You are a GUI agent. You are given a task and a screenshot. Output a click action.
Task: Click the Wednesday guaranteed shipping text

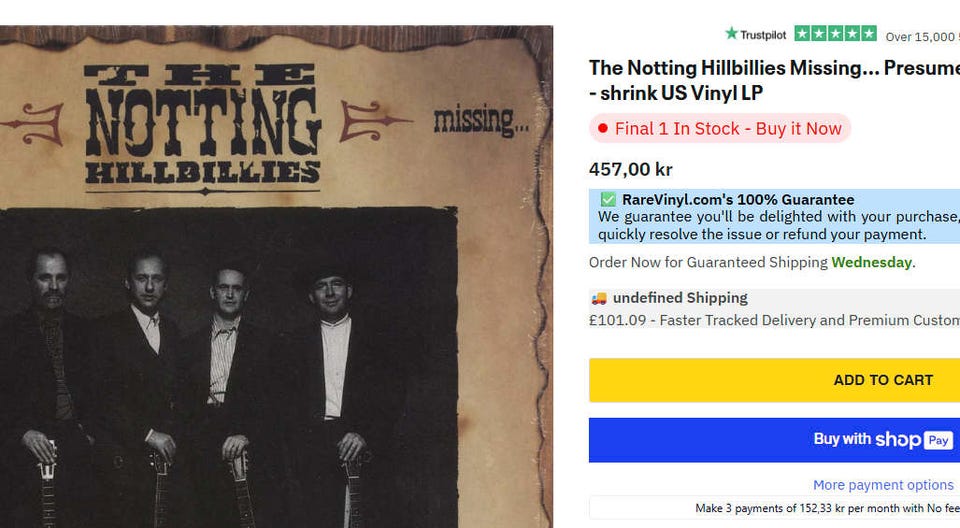click(x=871, y=262)
